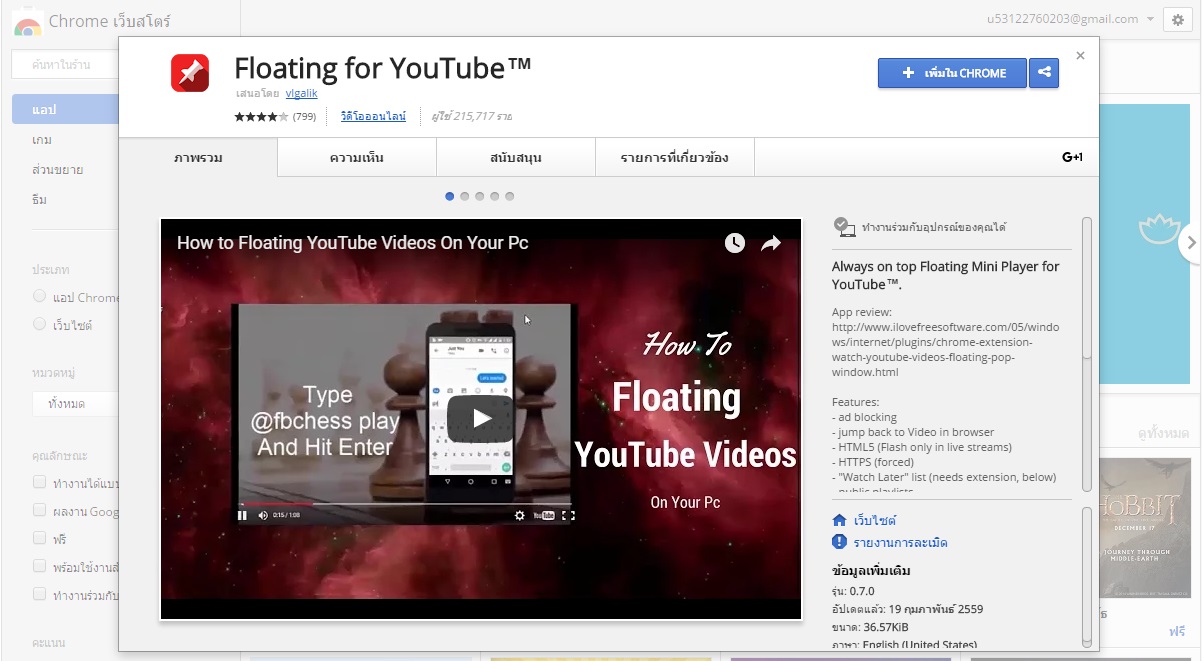This screenshot has width=1203, height=661.
Task: Click the Chrome Web Store logo
Action: (x=28, y=24)
